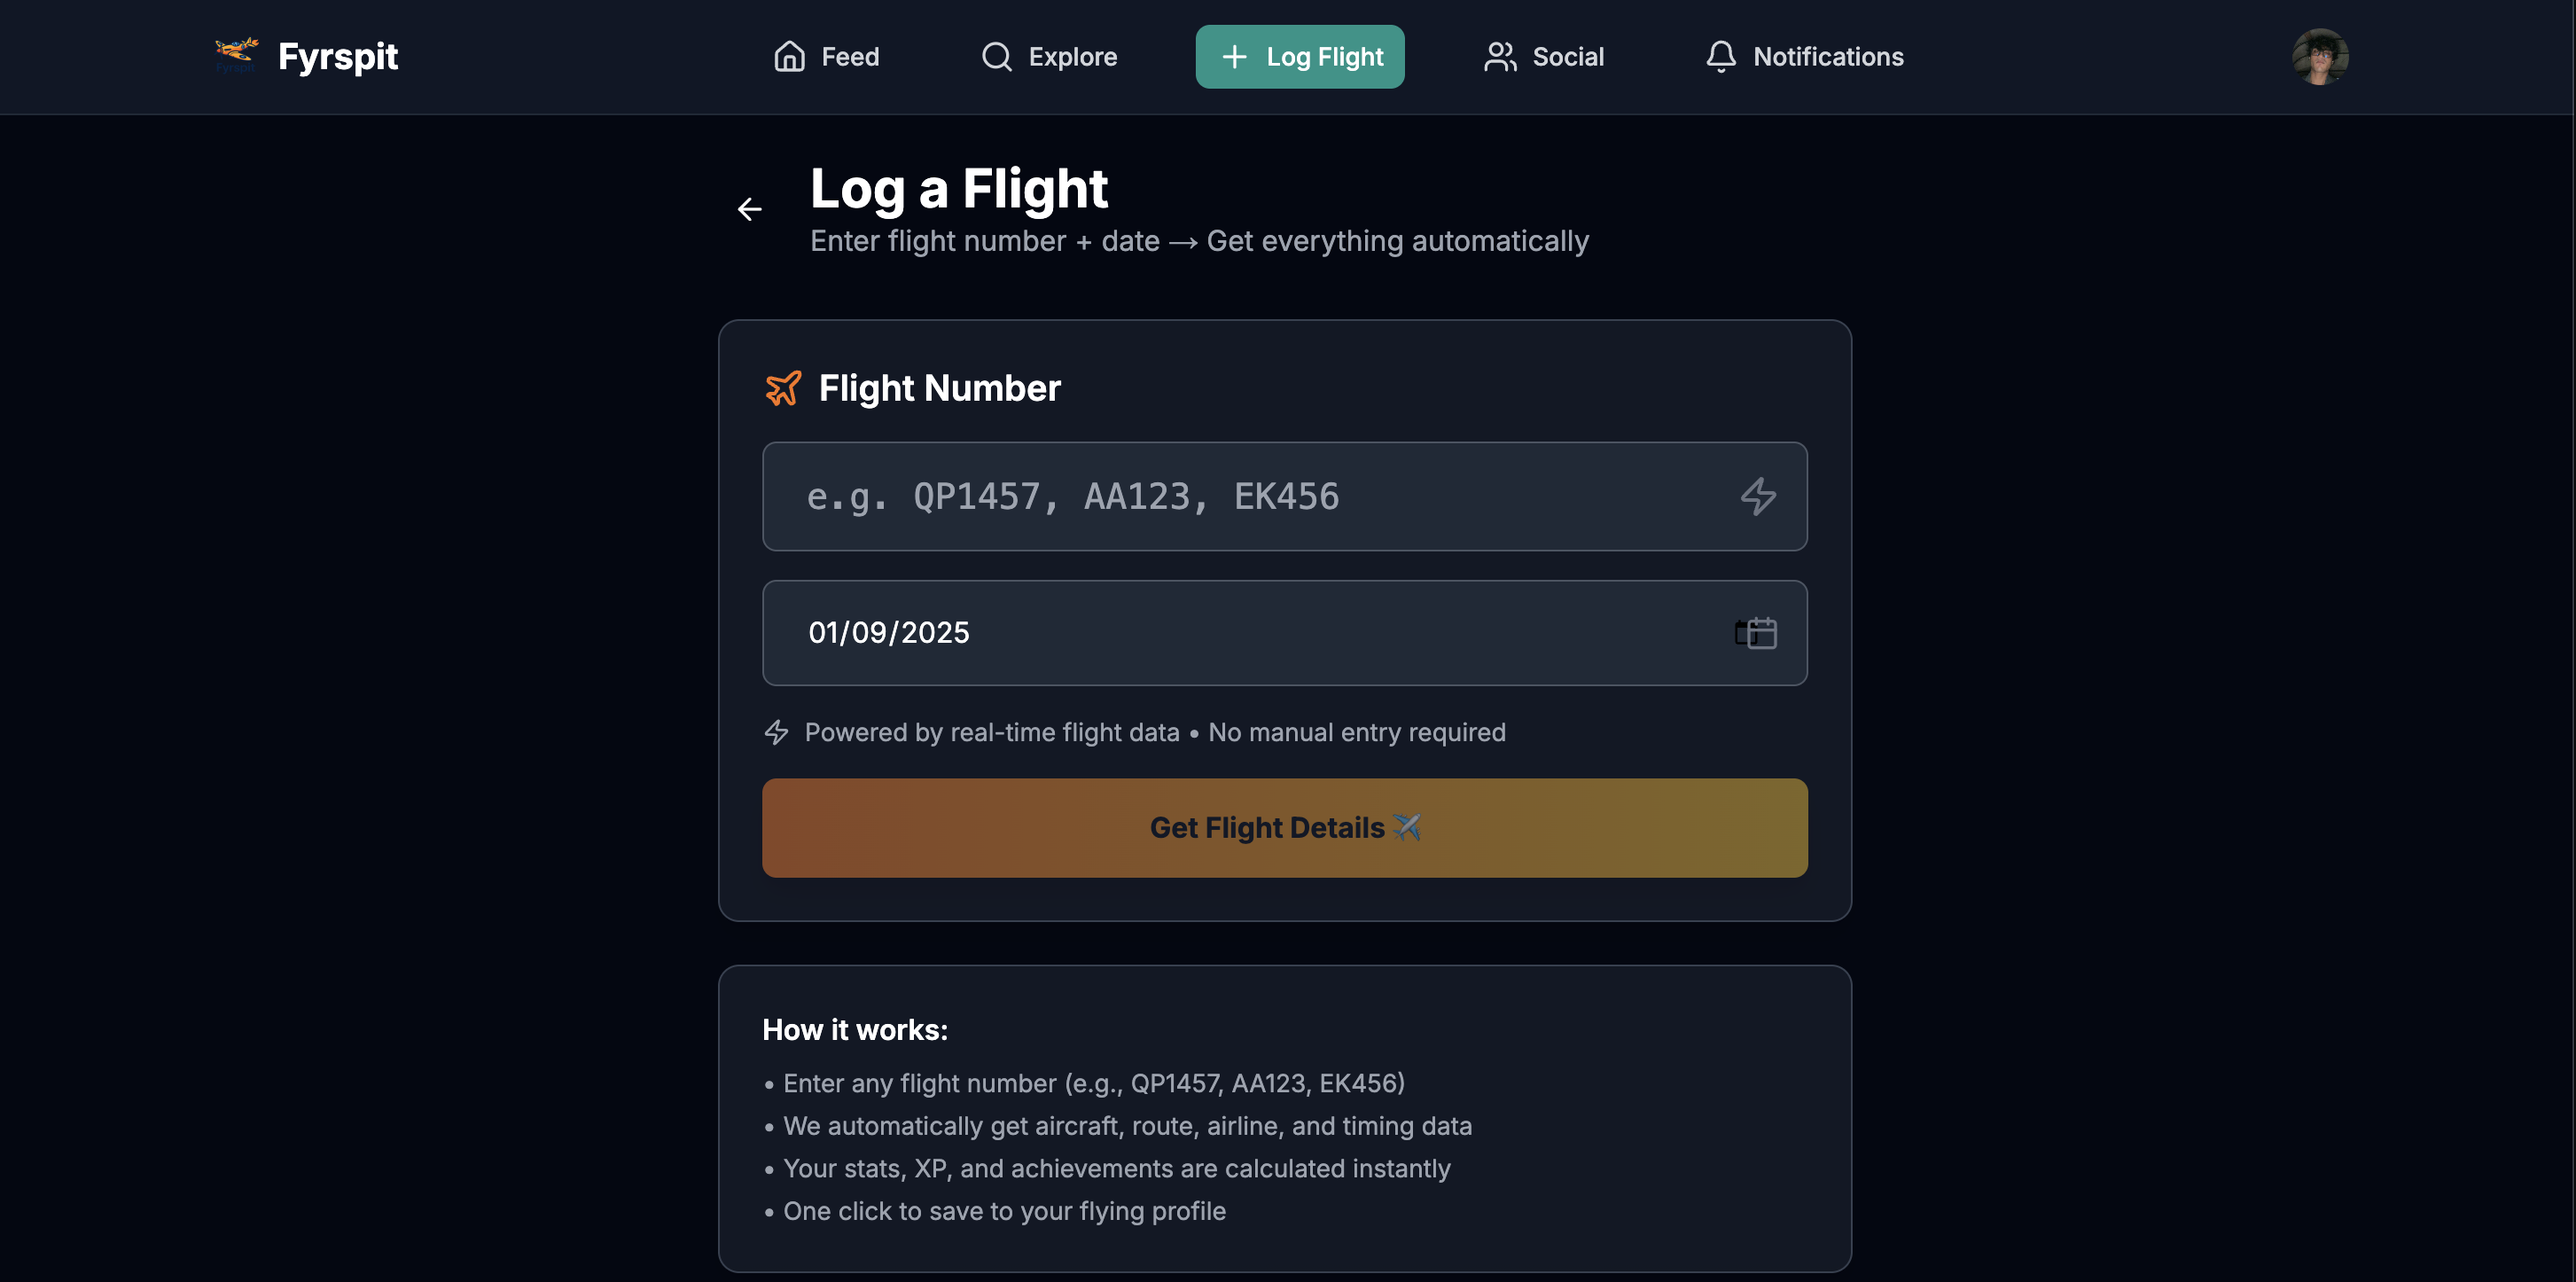
Task: Click the date field showing 01/09/2025
Action: pos(1284,633)
